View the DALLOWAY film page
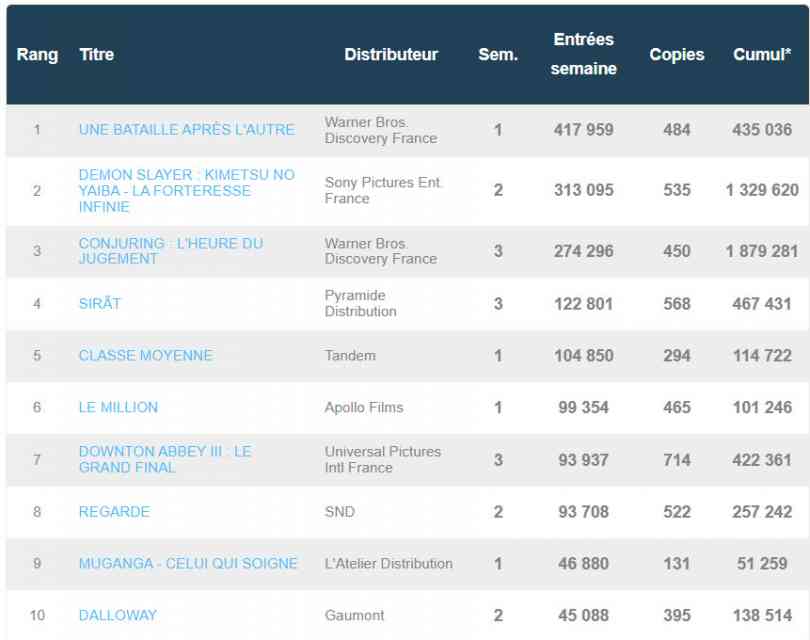The height and width of the screenshot is (640, 810). pyautogui.click(x=116, y=615)
